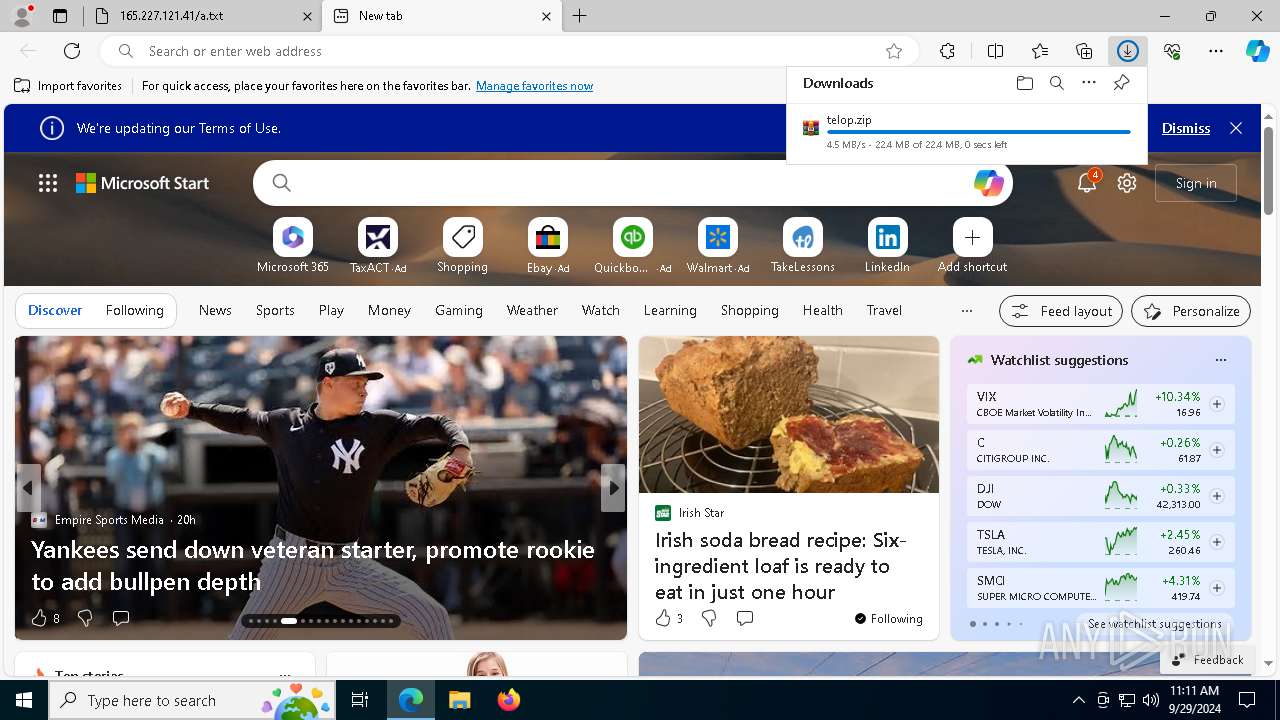Select the Following feed tab
1280x720 pixels.
tap(134, 311)
